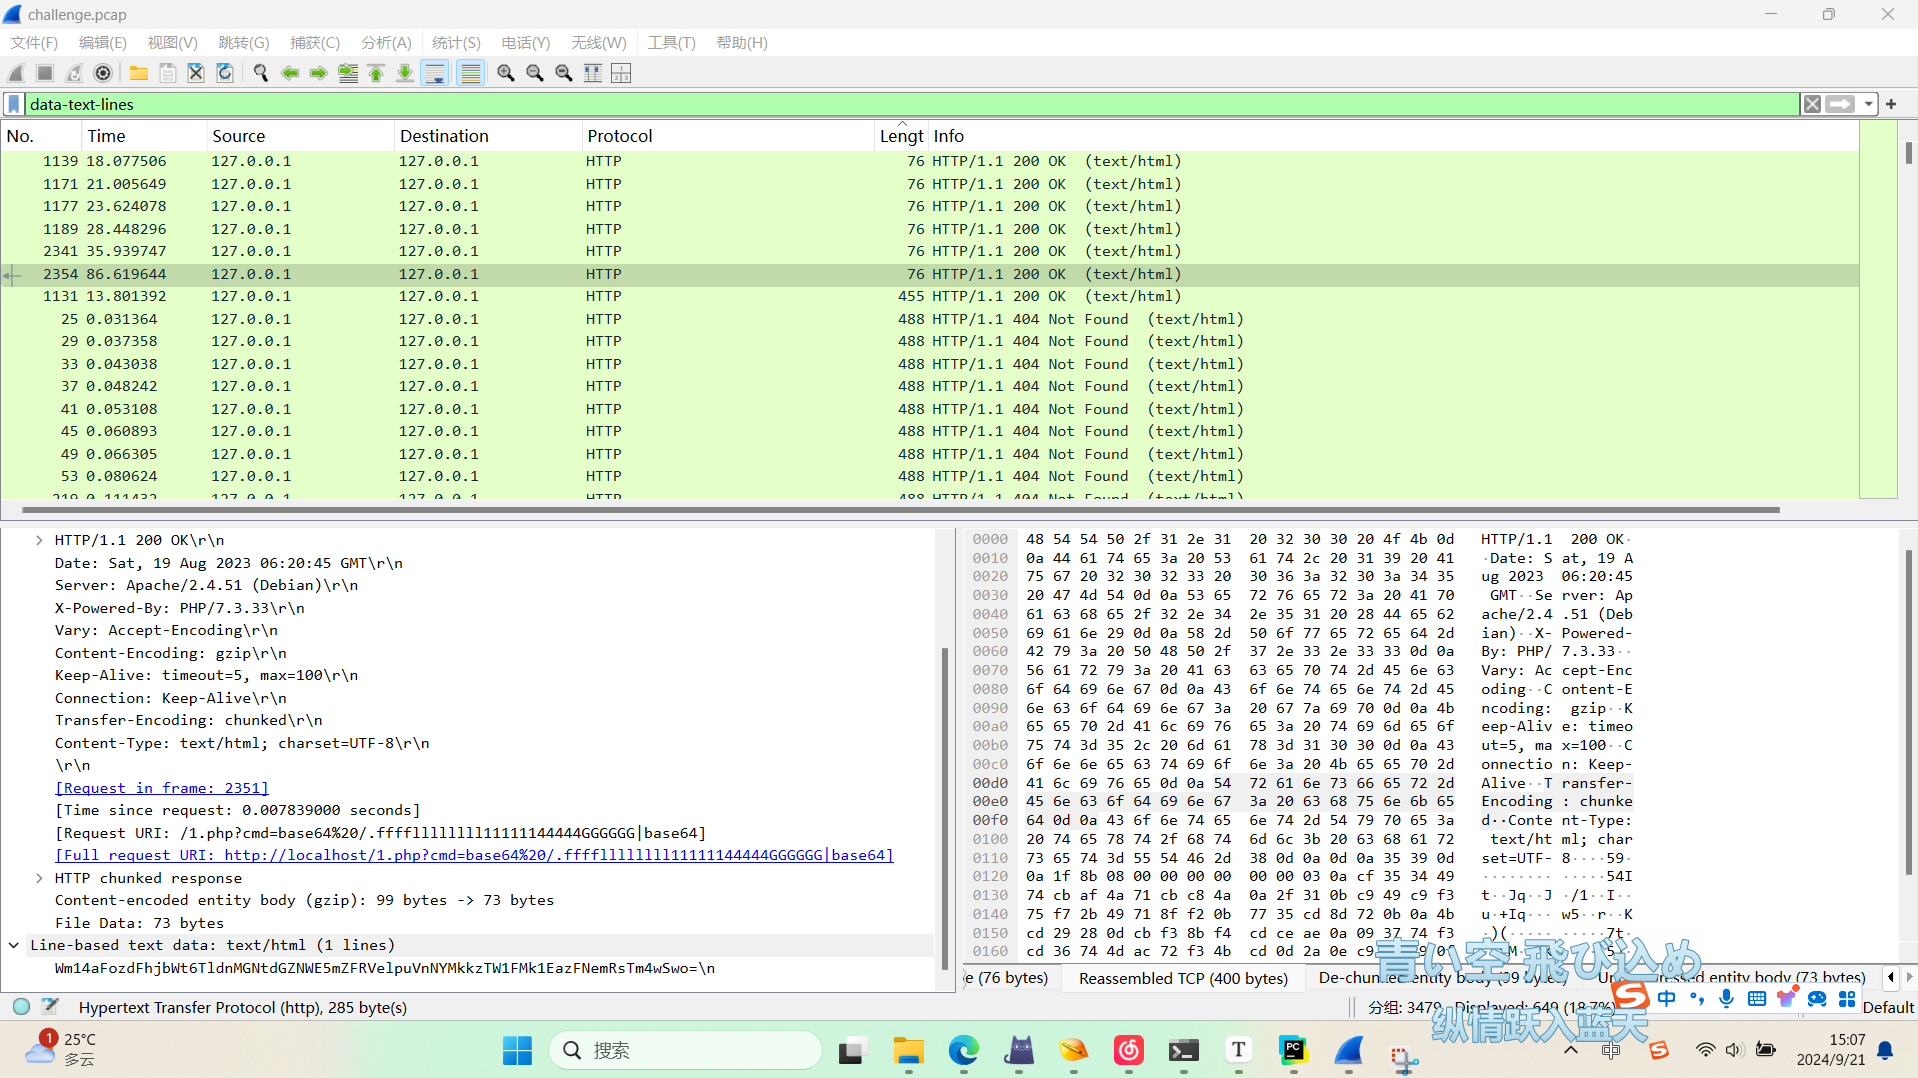Open the 捕获(C) menu

click(315, 42)
